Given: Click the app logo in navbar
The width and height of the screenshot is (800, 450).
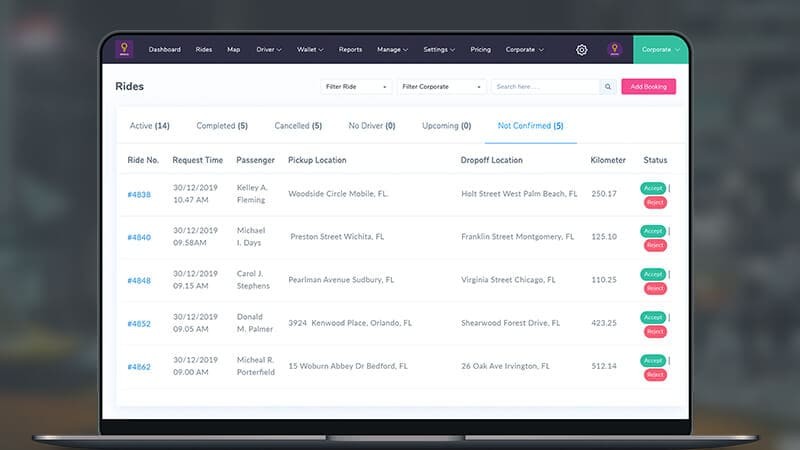Looking at the screenshot, I should point(125,49).
